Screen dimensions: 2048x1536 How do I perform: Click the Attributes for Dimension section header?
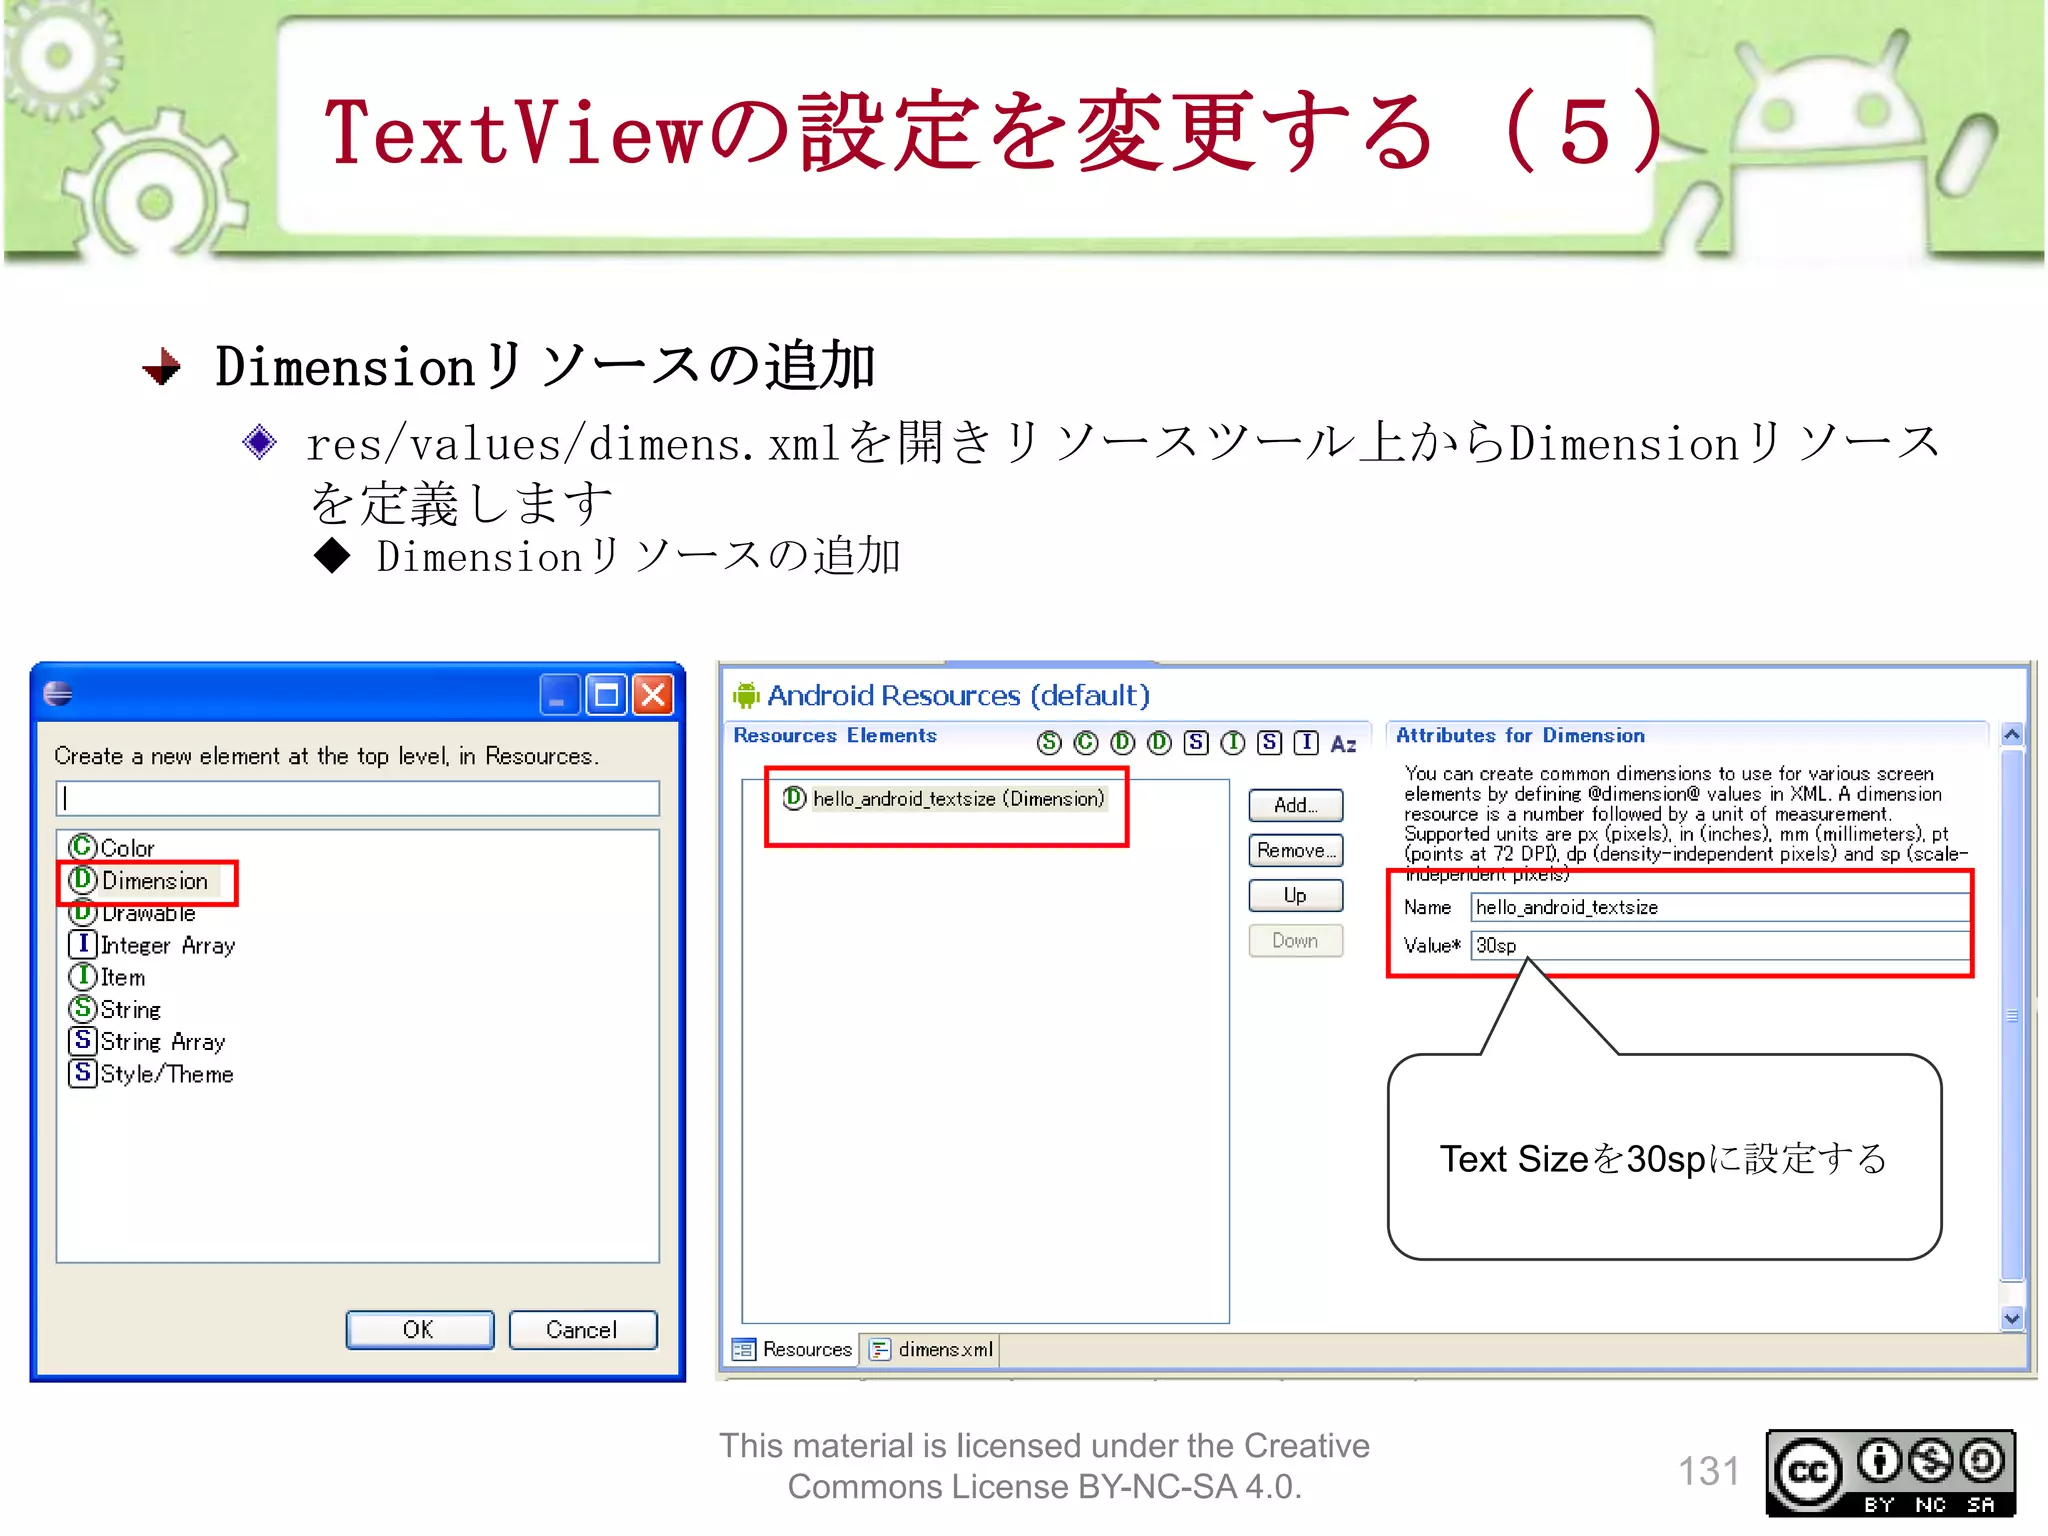coord(1519,735)
